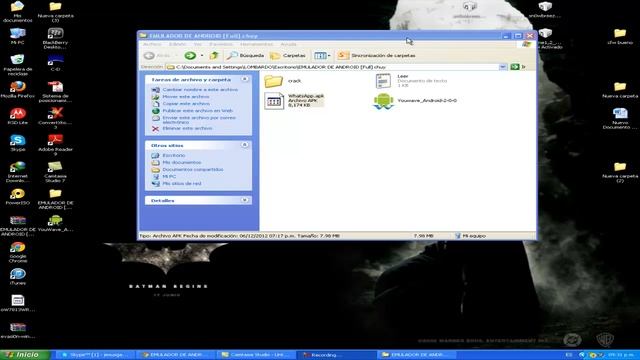Go to Mi PC in Otros sitios
This screenshot has height=360, width=640.
(169, 176)
